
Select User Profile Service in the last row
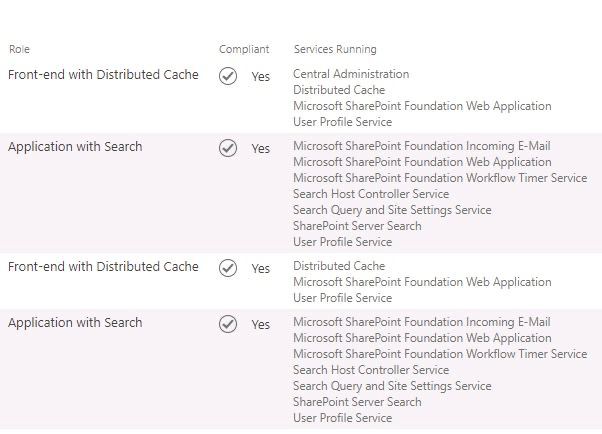342,417
